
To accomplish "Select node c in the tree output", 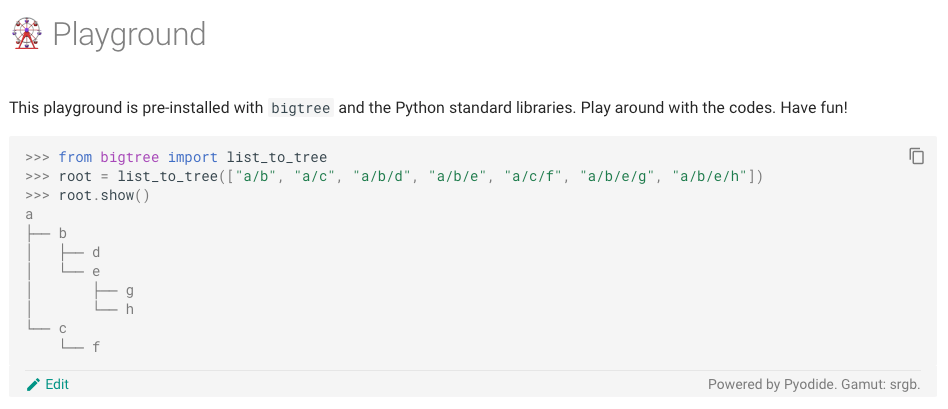I will pyautogui.click(x=63, y=329).
